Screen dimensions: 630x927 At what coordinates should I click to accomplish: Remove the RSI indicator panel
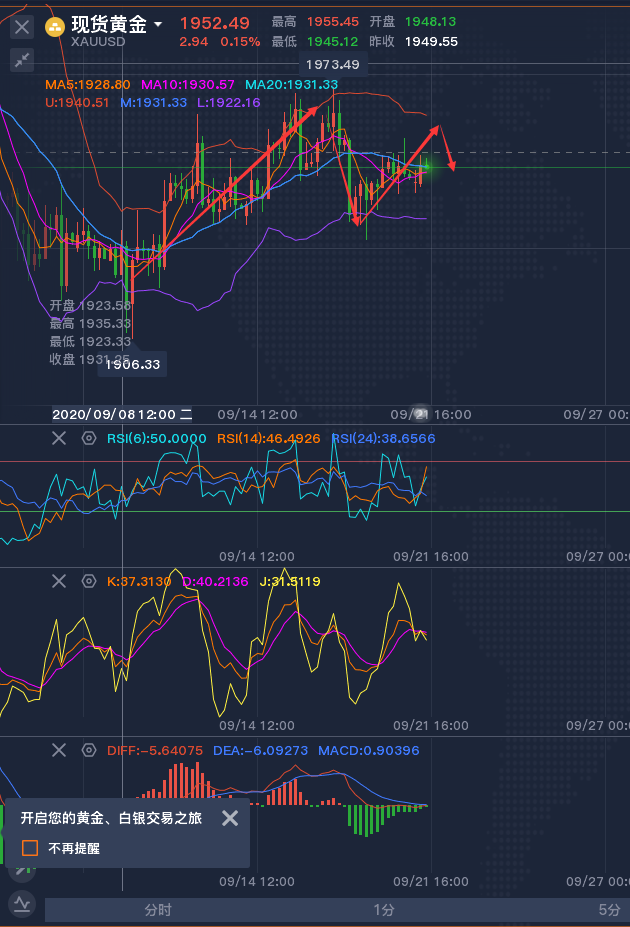tap(59, 438)
